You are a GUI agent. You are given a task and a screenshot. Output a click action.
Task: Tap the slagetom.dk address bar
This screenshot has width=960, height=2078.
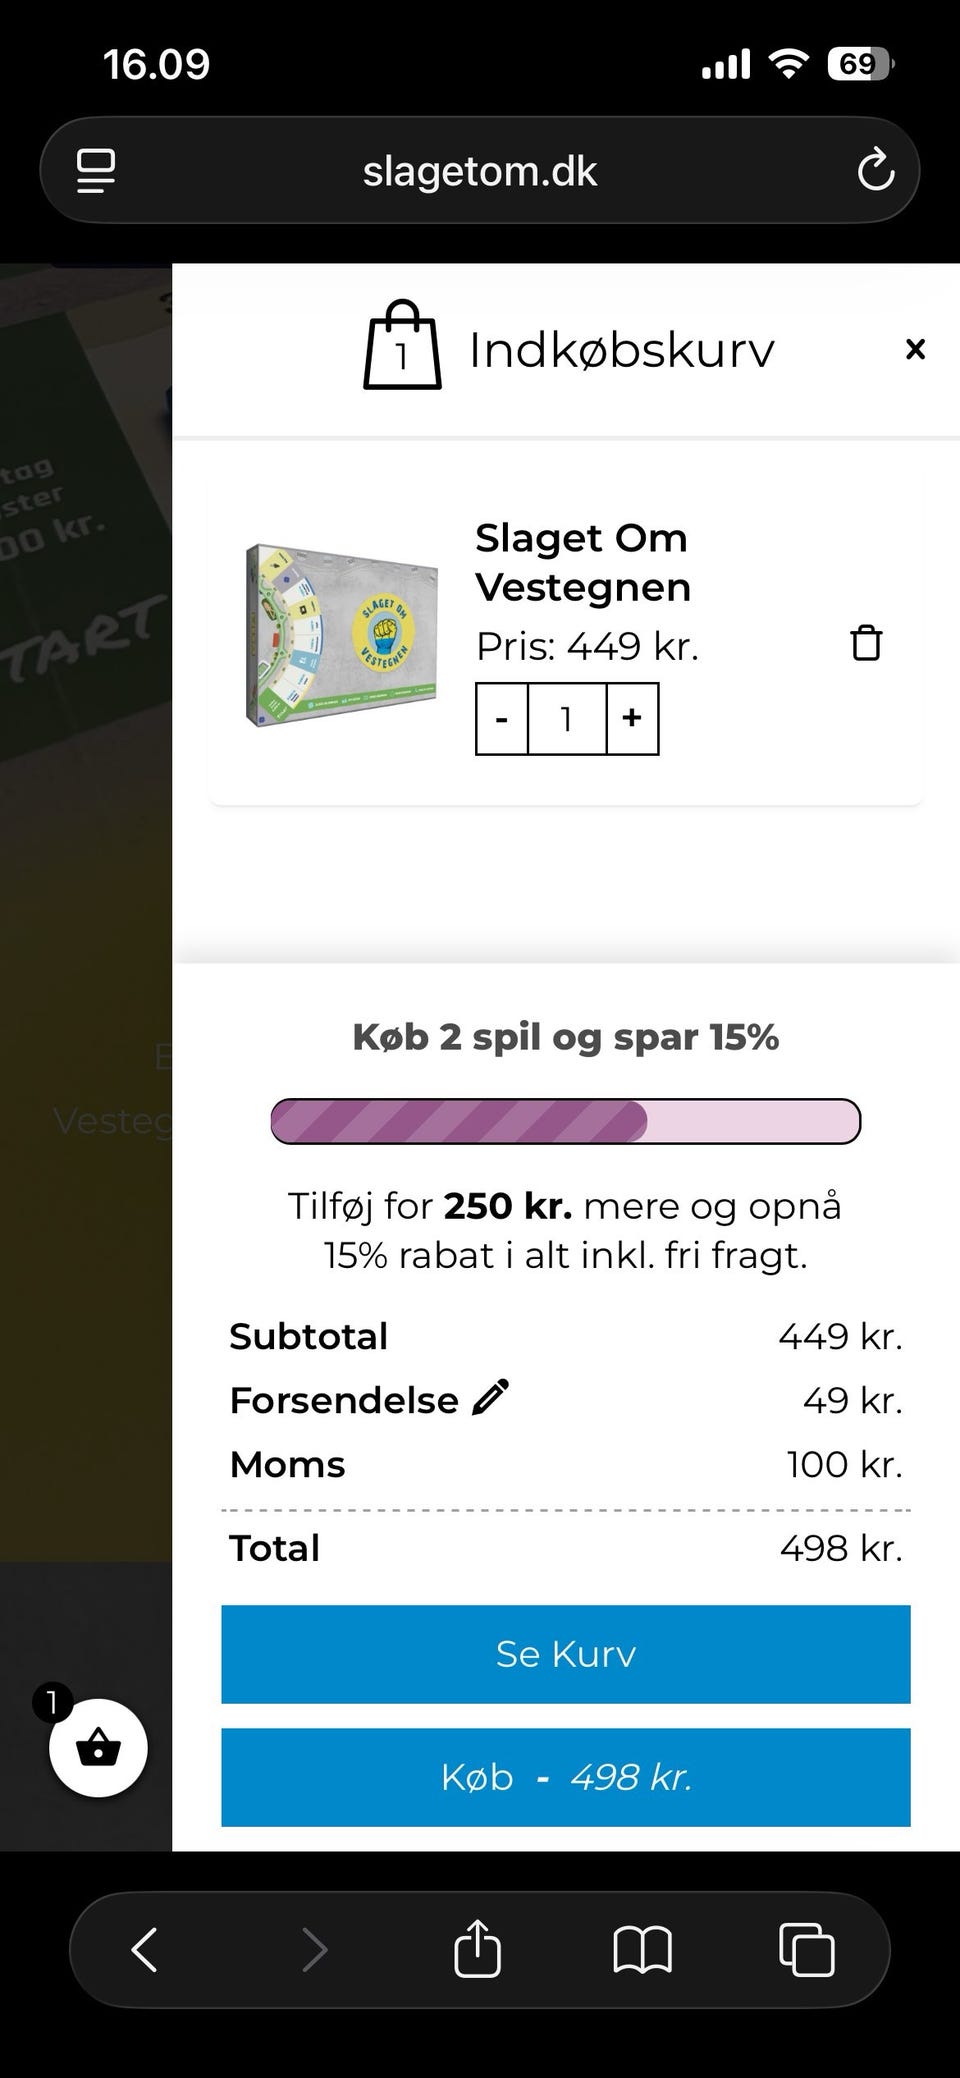point(480,171)
